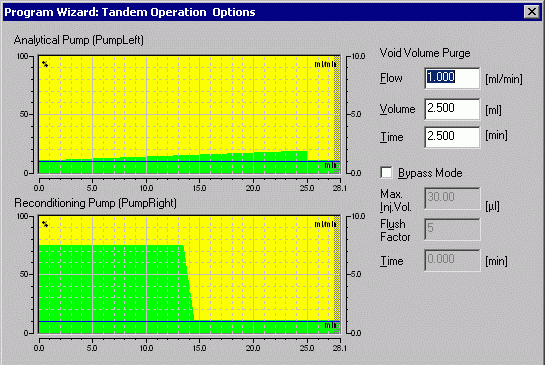Click the Flush Factor field
The height and width of the screenshot is (365, 545).
(x=452, y=229)
